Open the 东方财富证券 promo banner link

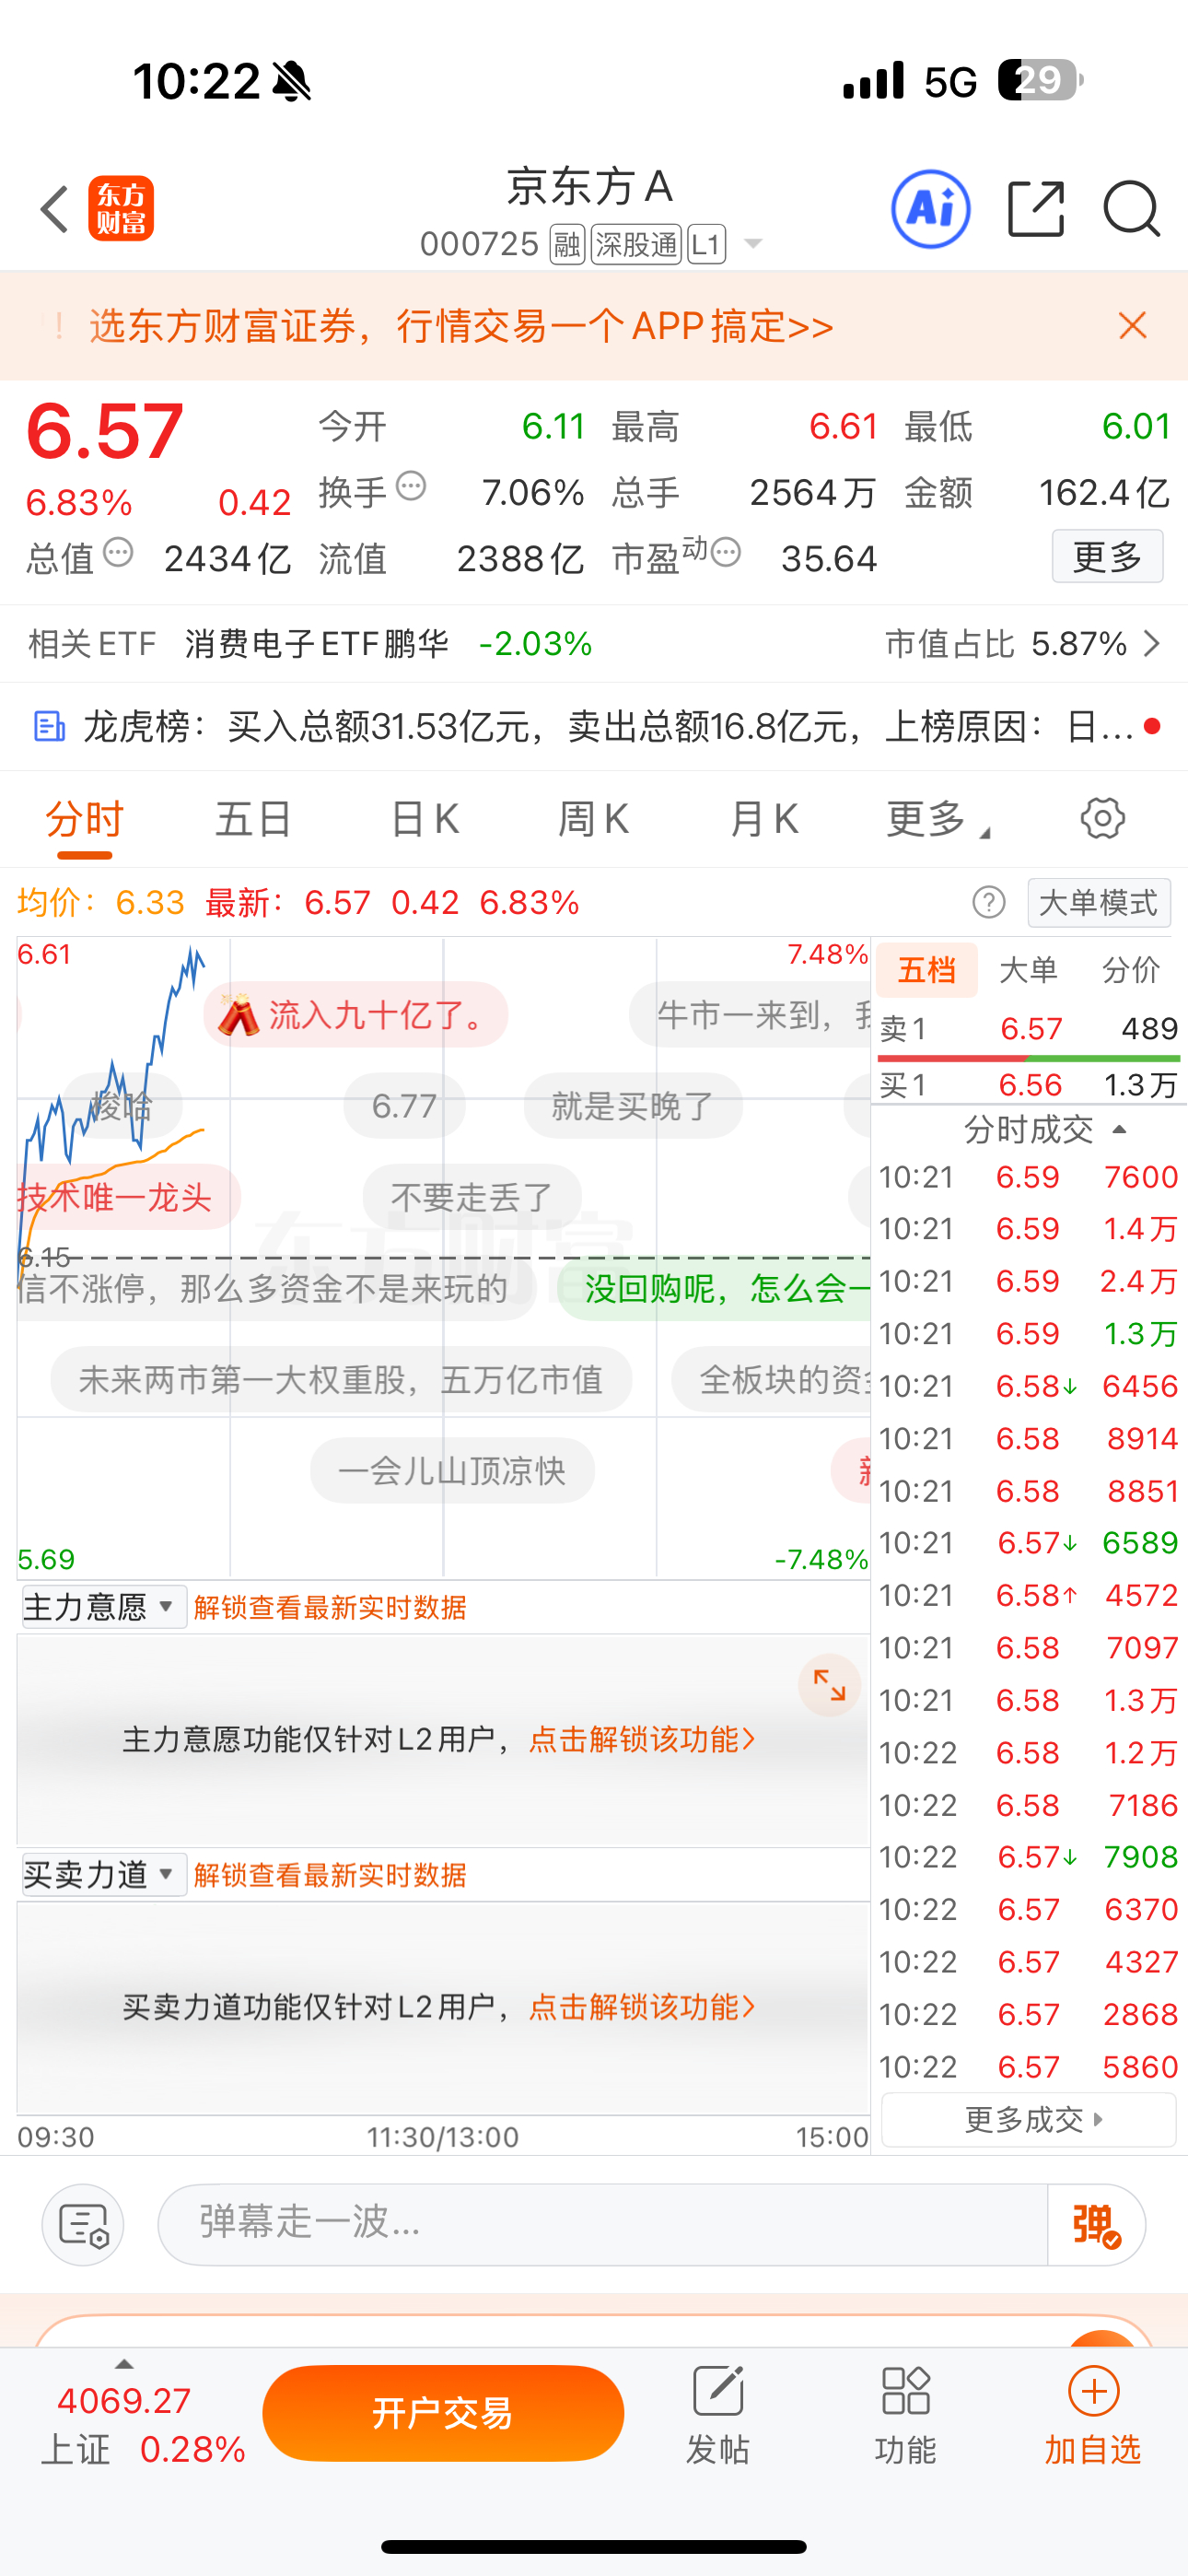(x=461, y=326)
